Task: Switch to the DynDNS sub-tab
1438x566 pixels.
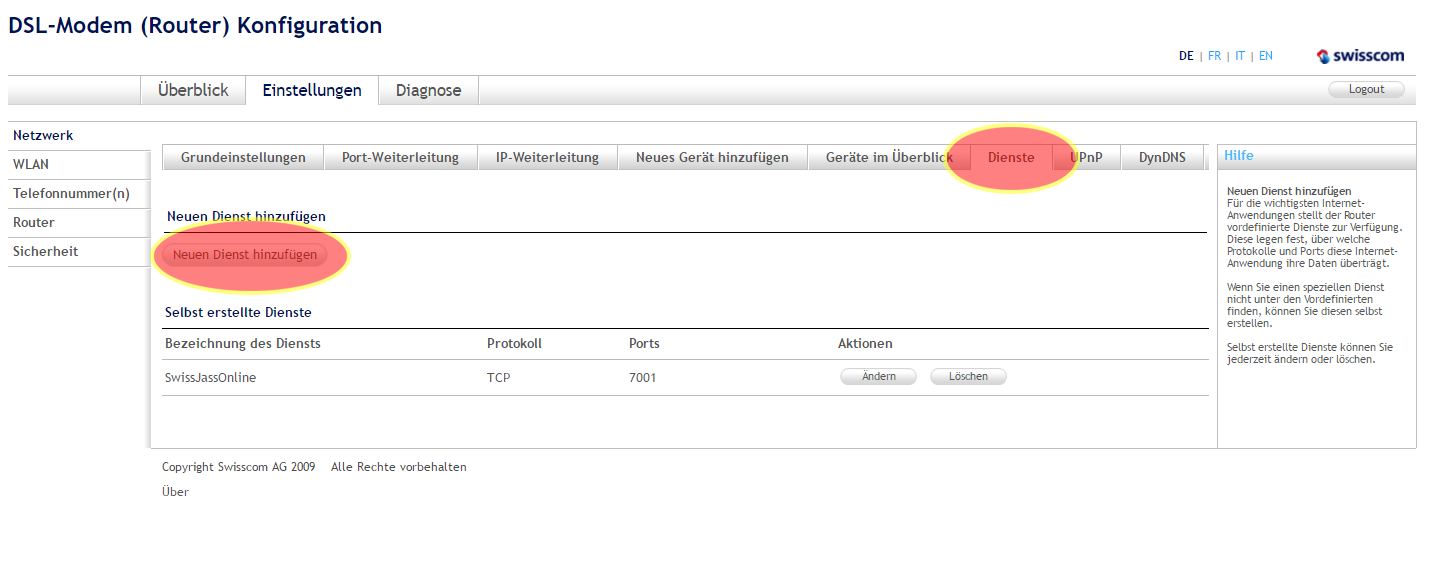Action: click(1162, 157)
